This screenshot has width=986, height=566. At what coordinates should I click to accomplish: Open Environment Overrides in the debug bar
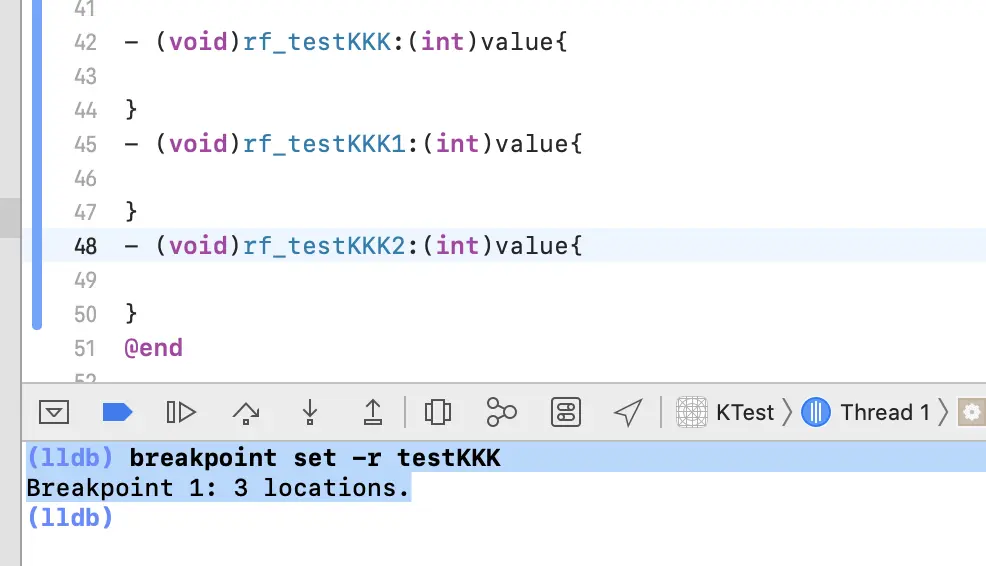click(565, 413)
